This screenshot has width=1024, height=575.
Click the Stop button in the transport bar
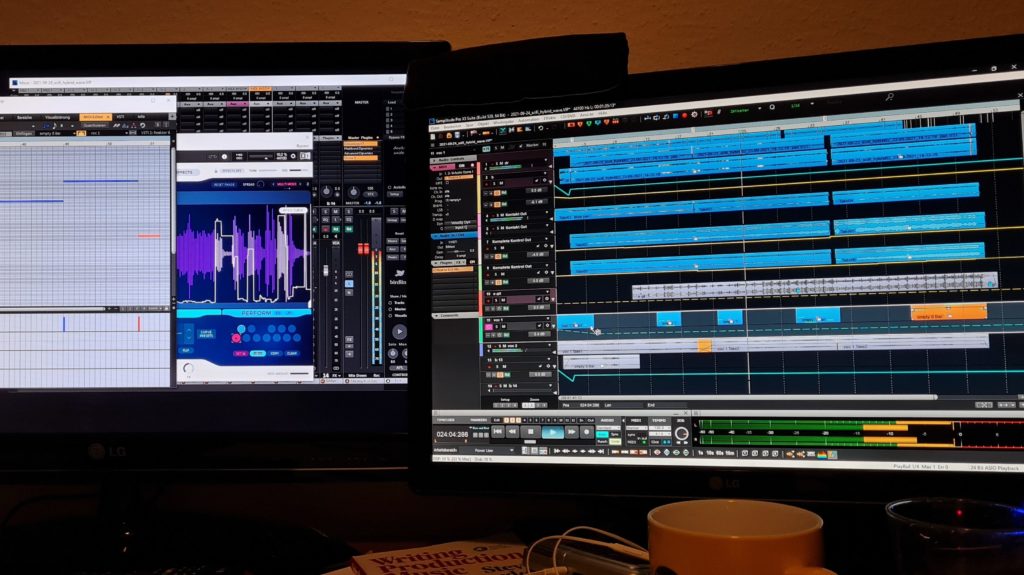pos(530,432)
